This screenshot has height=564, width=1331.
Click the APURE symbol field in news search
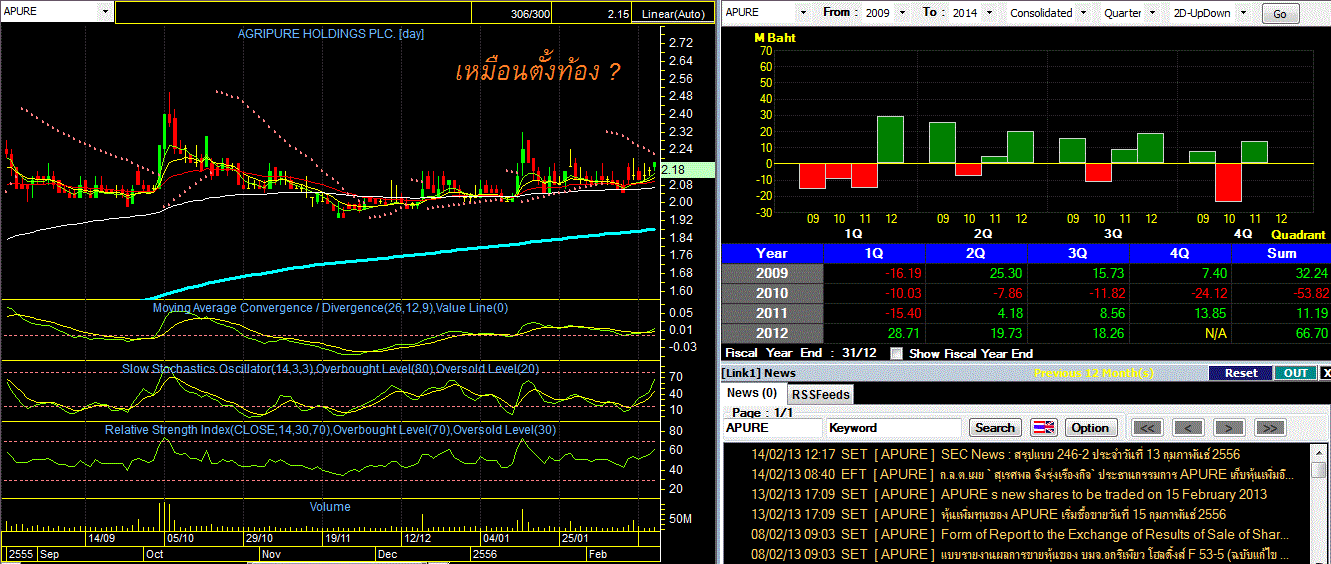click(x=773, y=427)
